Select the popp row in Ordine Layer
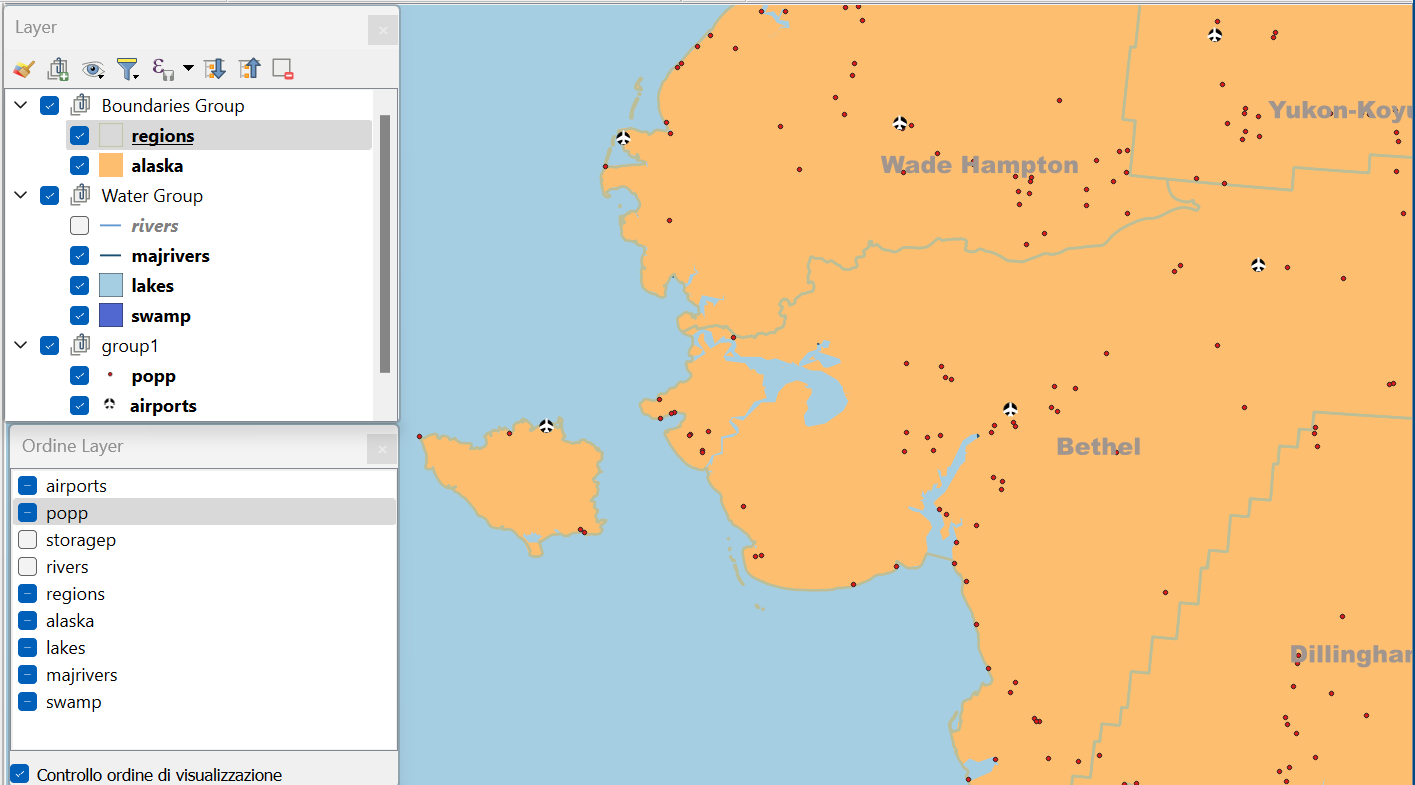This screenshot has height=785, width=1415. 204,513
